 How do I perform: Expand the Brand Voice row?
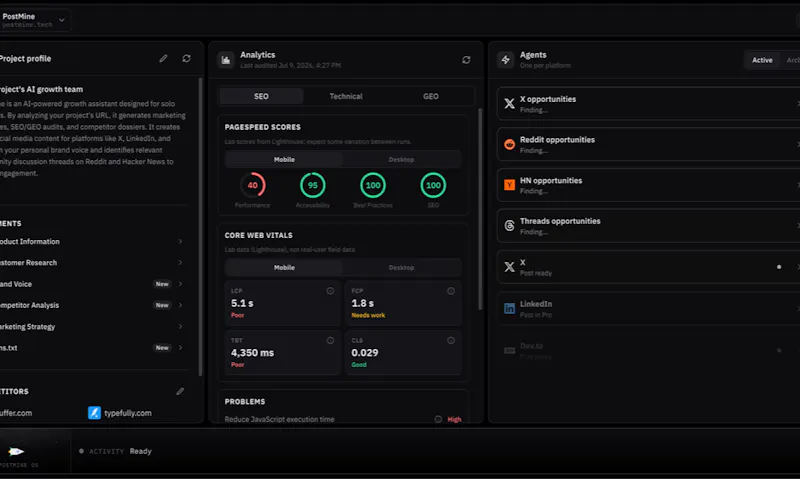[x=92, y=284]
